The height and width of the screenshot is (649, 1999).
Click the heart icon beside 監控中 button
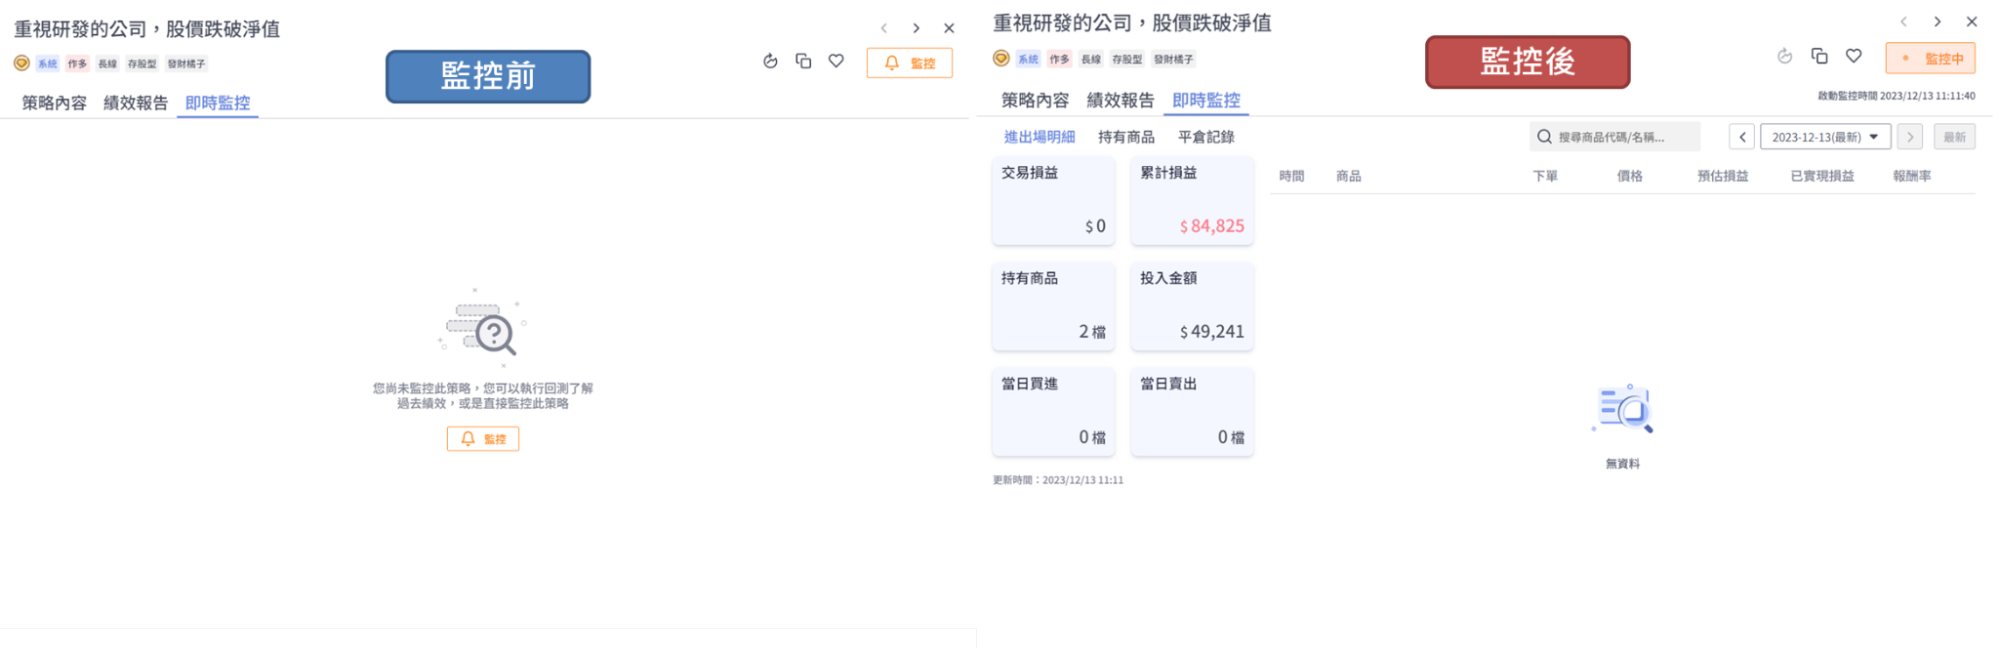point(1853,57)
